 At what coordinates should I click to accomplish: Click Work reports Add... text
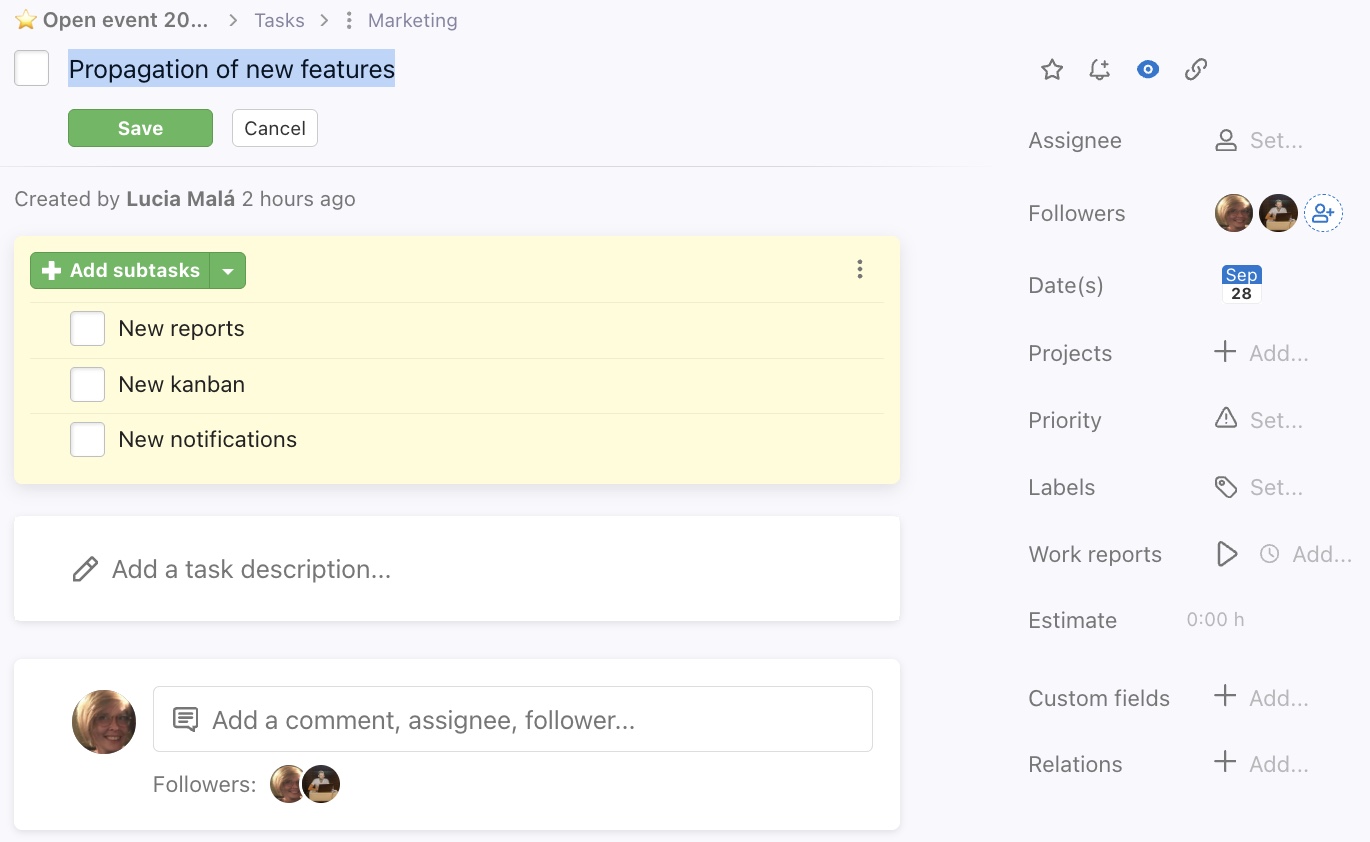[x=1322, y=554]
